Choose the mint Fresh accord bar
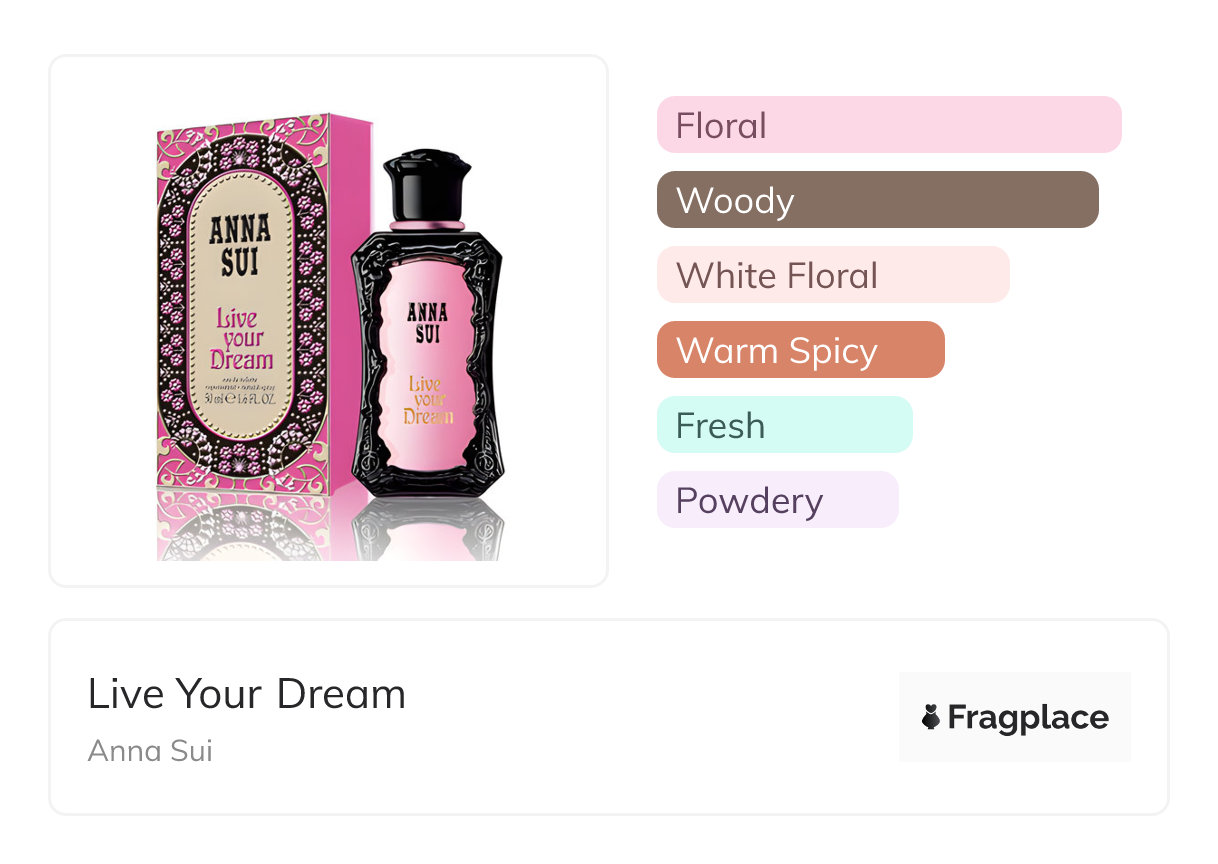1218x864 pixels. [x=784, y=425]
